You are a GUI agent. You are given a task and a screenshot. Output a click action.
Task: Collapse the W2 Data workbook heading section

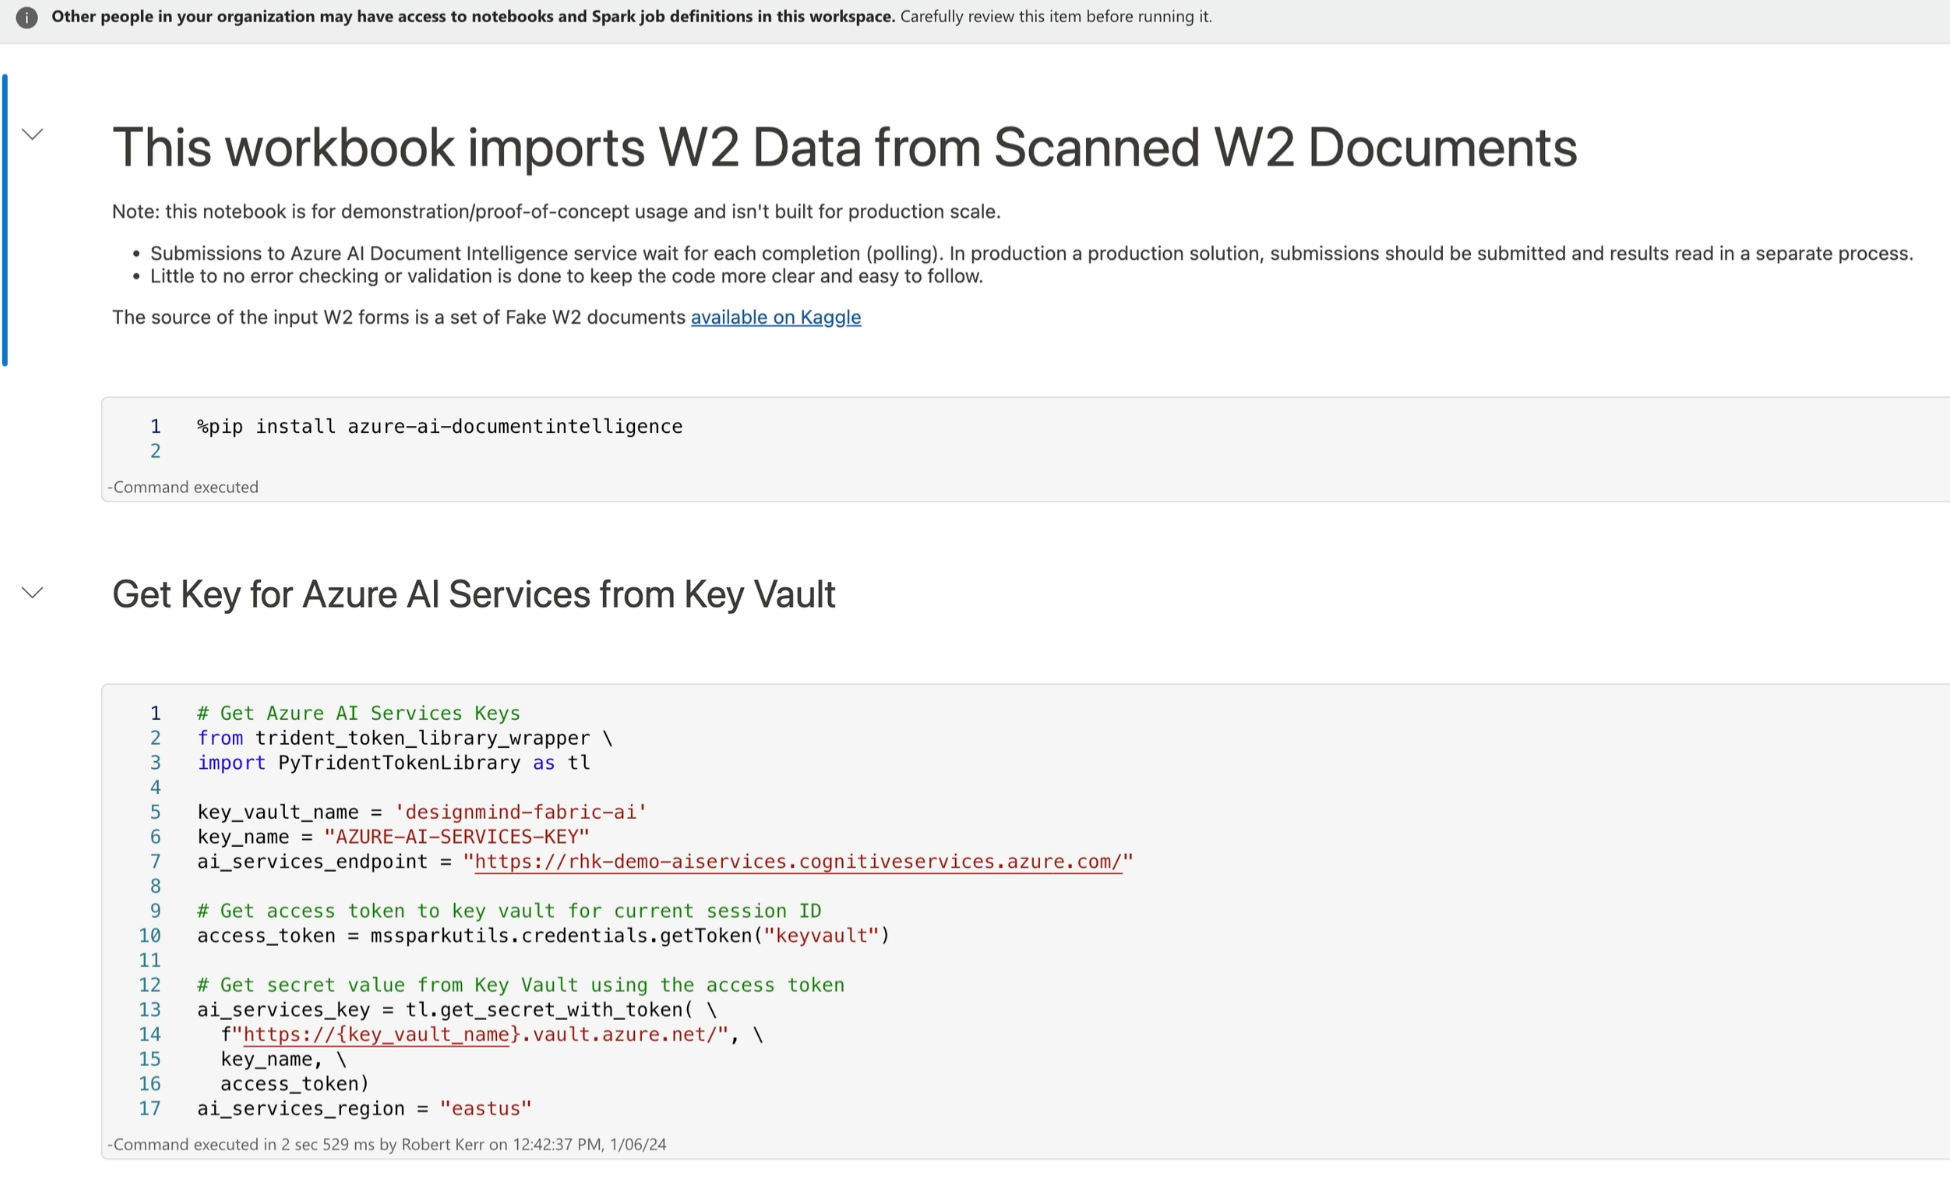32,134
